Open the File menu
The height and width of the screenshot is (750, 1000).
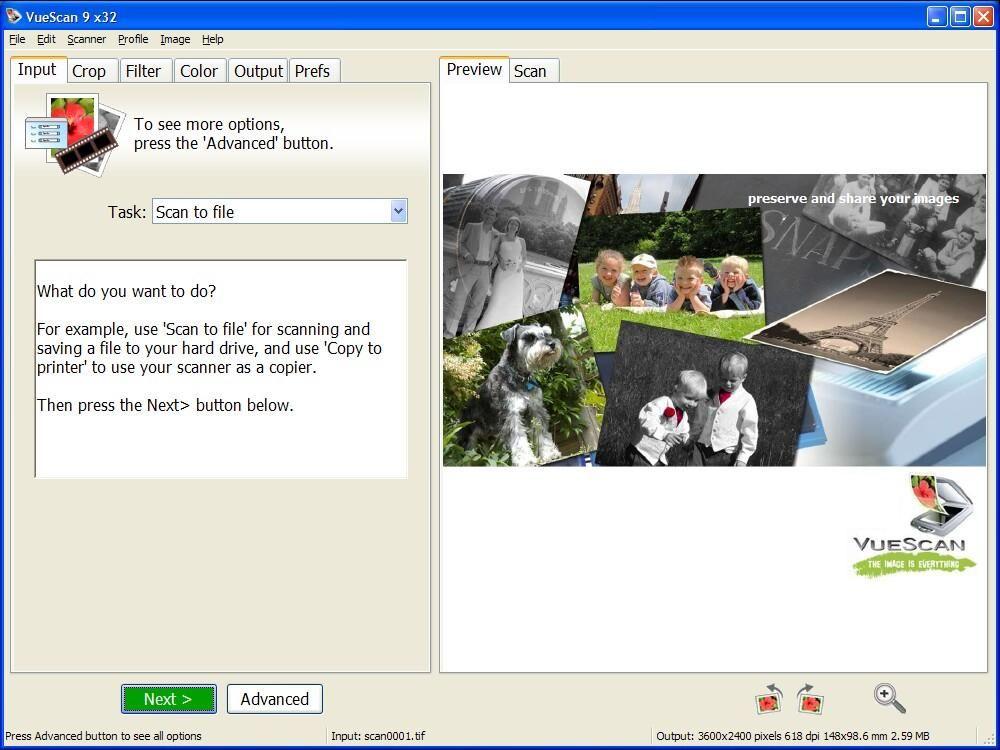[x=17, y=39]
